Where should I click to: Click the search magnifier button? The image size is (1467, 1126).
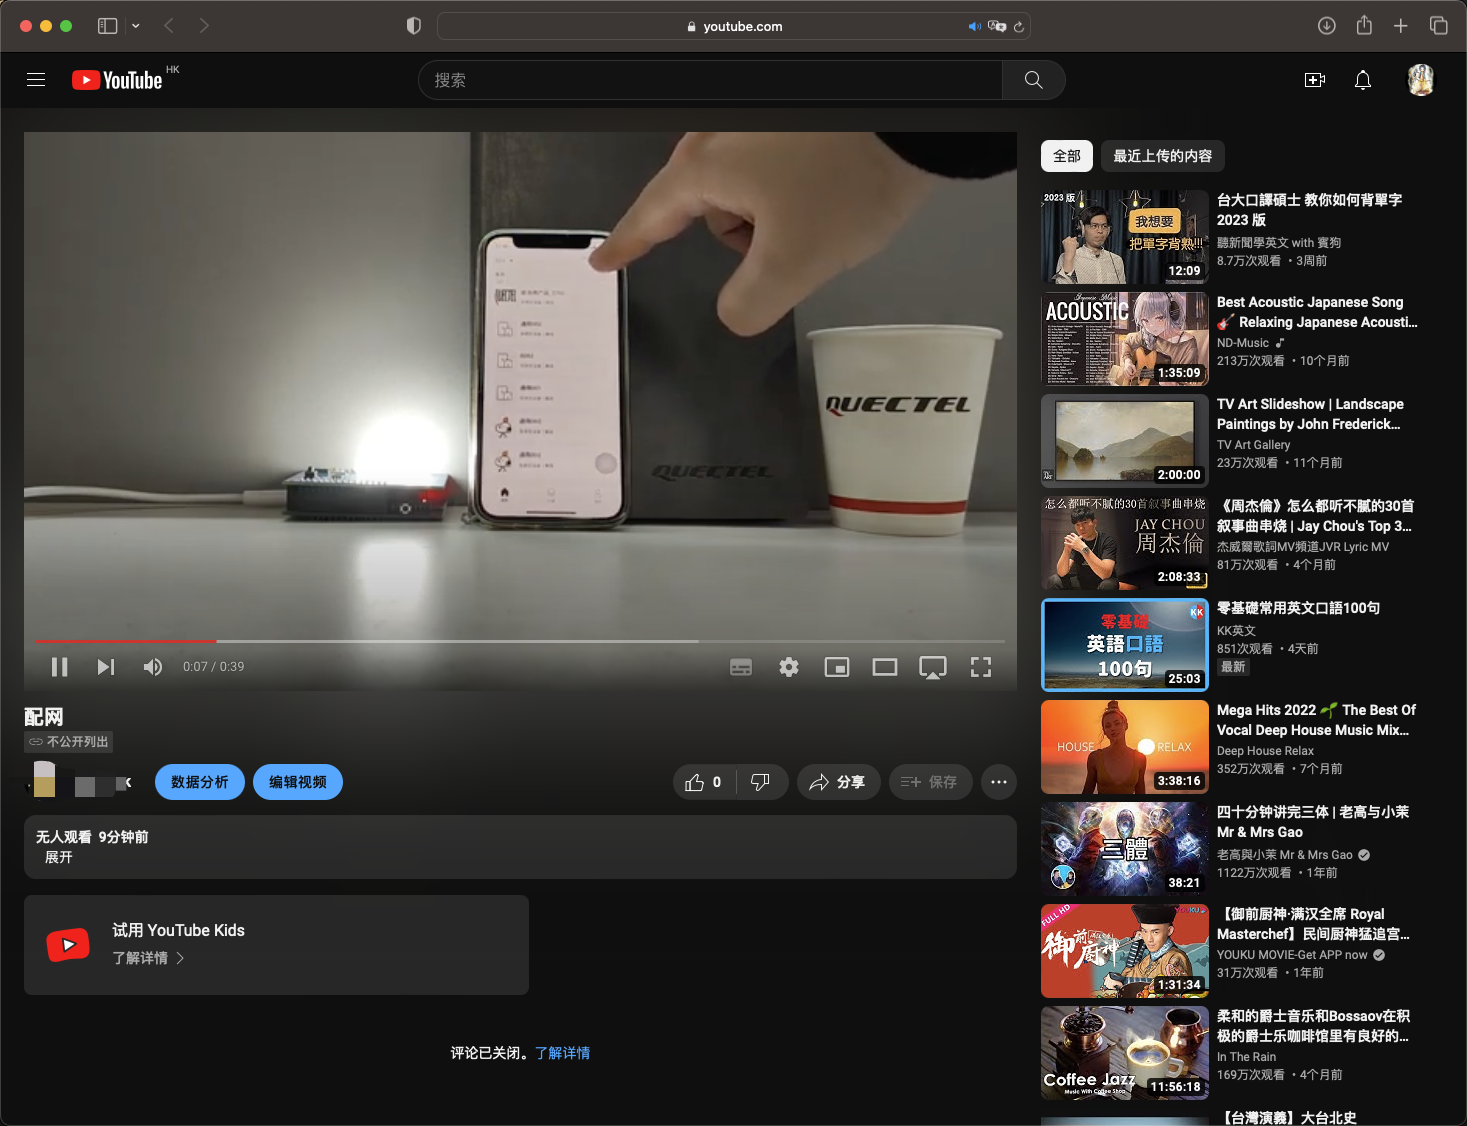coord(1034,80)
